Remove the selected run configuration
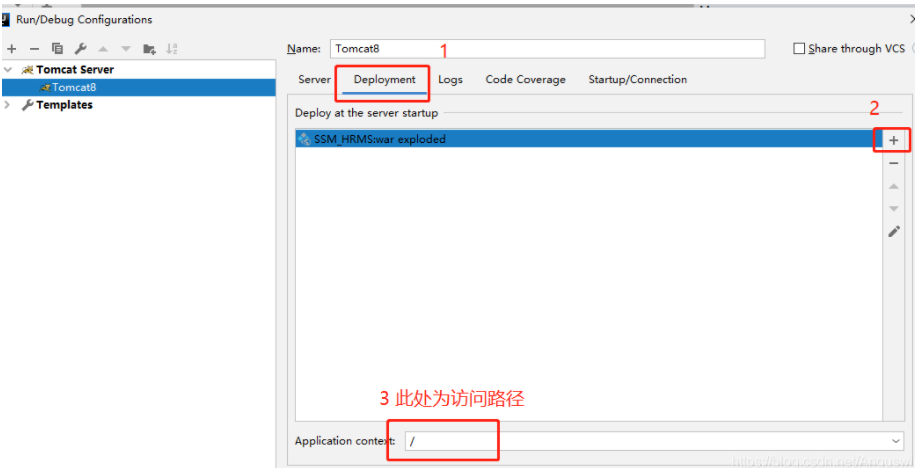Screen dimensions: 915x468 pos(34,49)
